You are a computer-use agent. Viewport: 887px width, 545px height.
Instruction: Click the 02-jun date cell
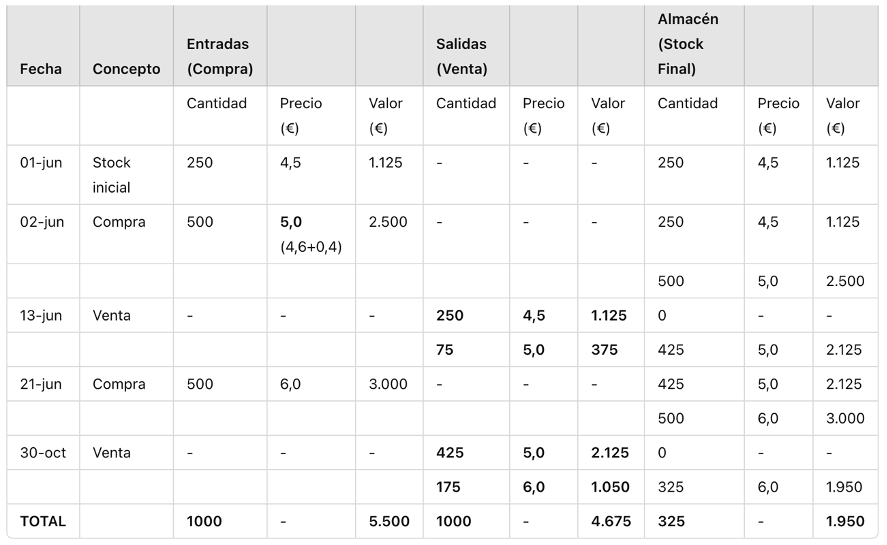click(42, 222)
